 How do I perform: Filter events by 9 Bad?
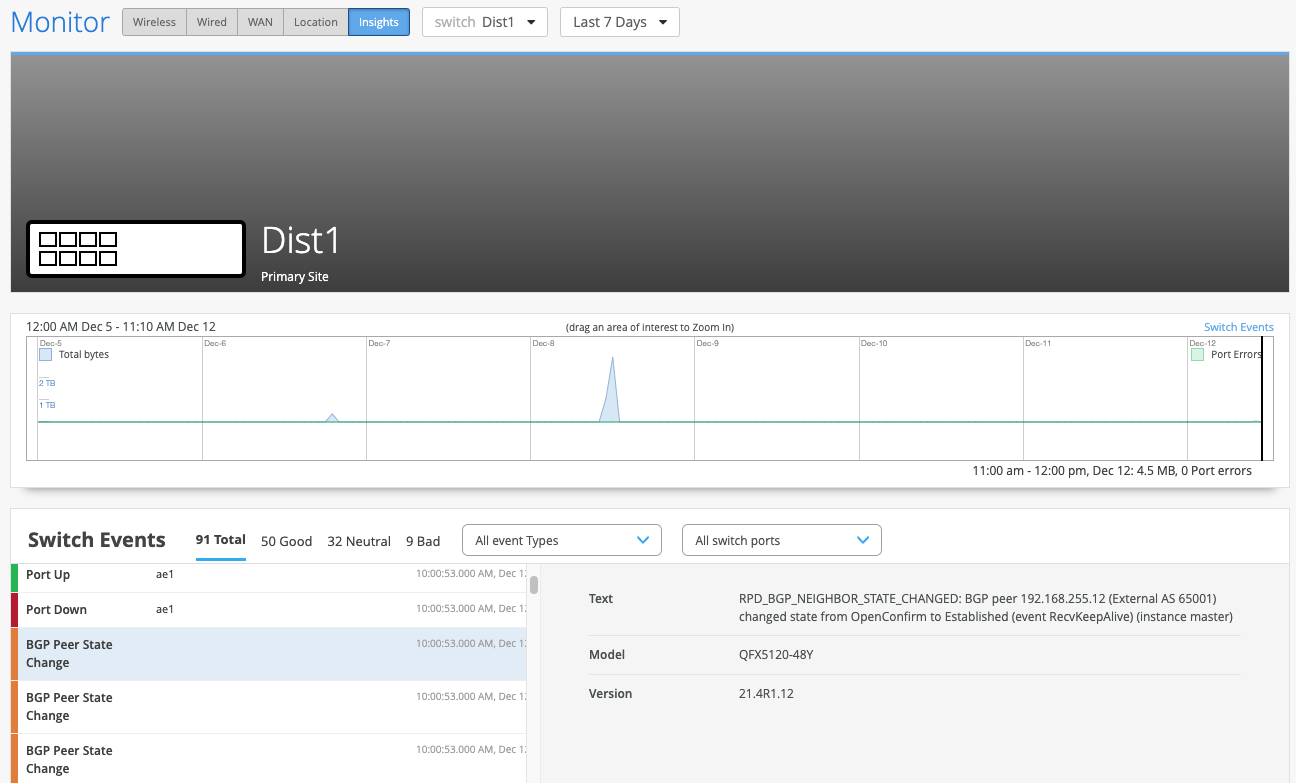[423, 541]
